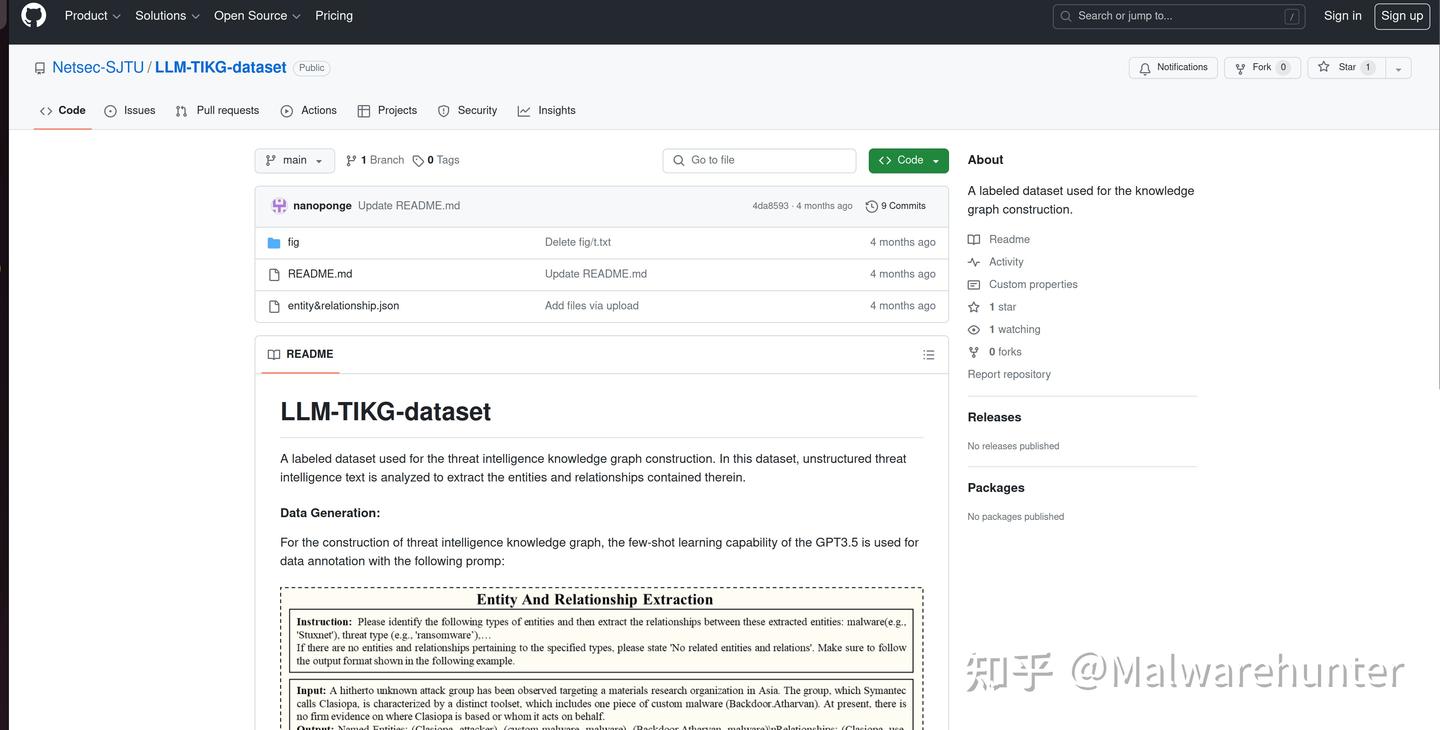Open the main branch selector dropdown

pos(294,160)
